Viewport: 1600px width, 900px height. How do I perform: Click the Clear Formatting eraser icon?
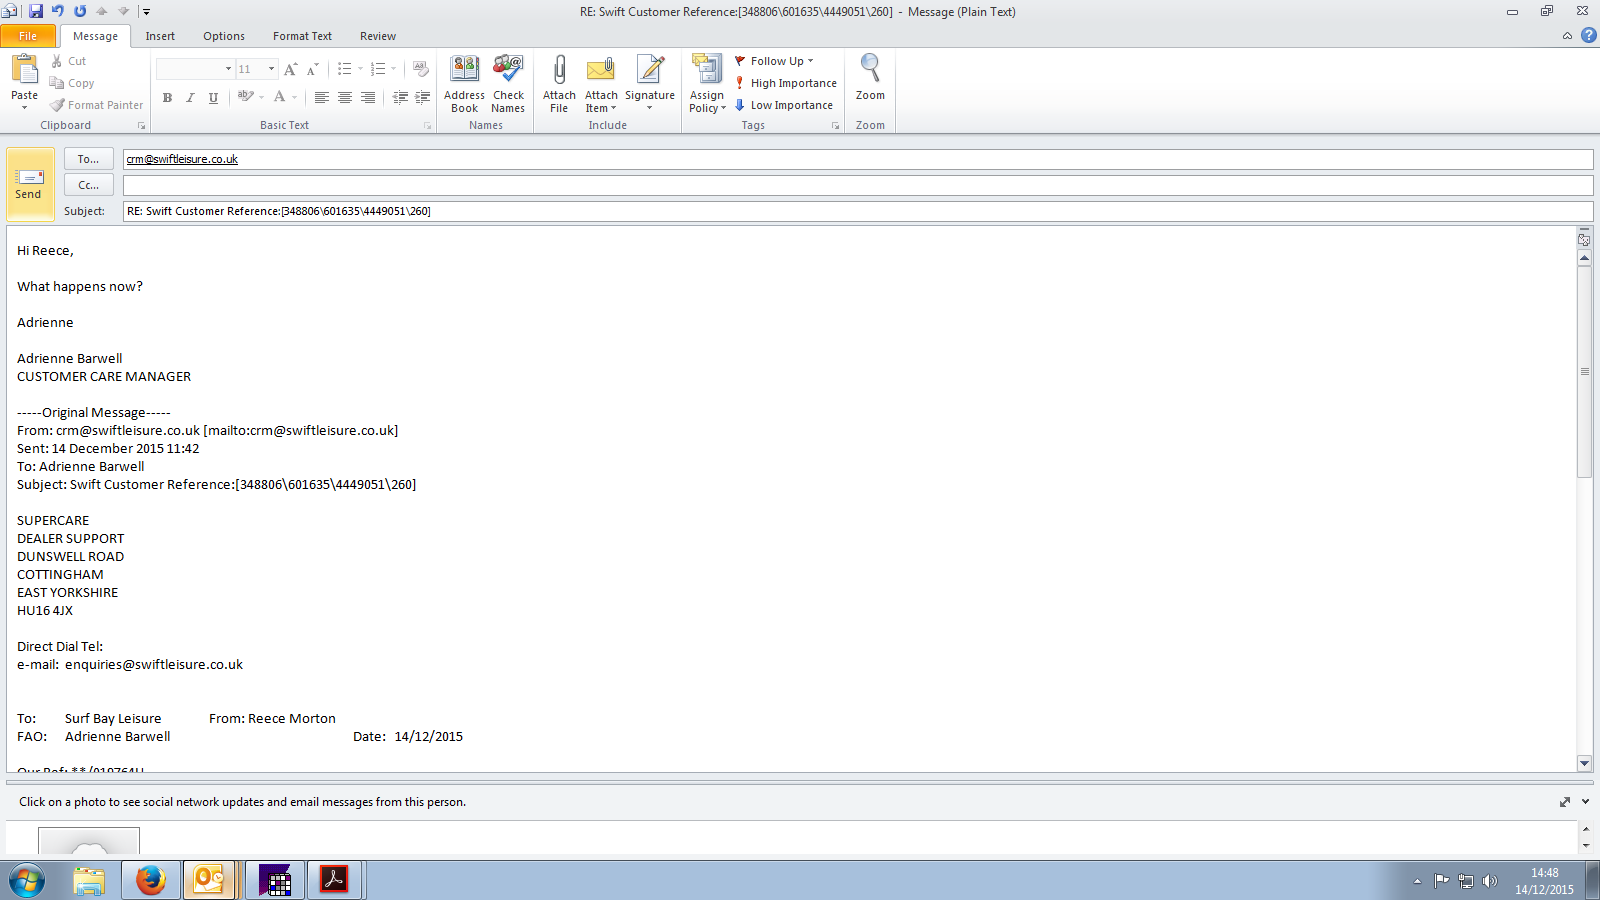421,69
